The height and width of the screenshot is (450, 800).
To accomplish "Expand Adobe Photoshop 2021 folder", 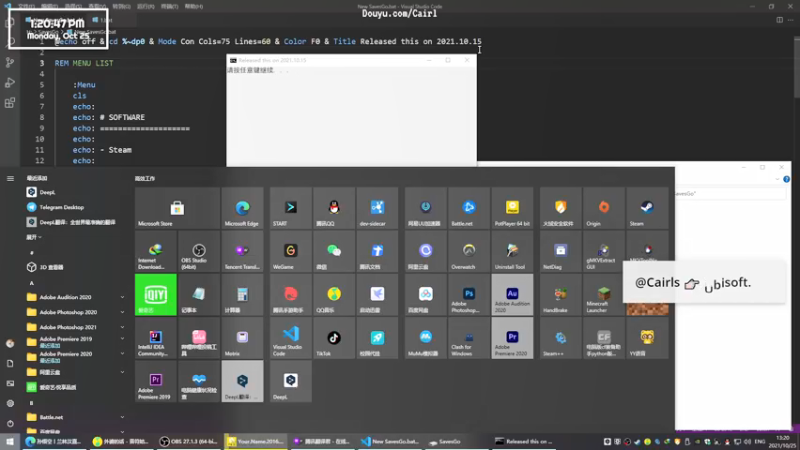I will point(76,327).
